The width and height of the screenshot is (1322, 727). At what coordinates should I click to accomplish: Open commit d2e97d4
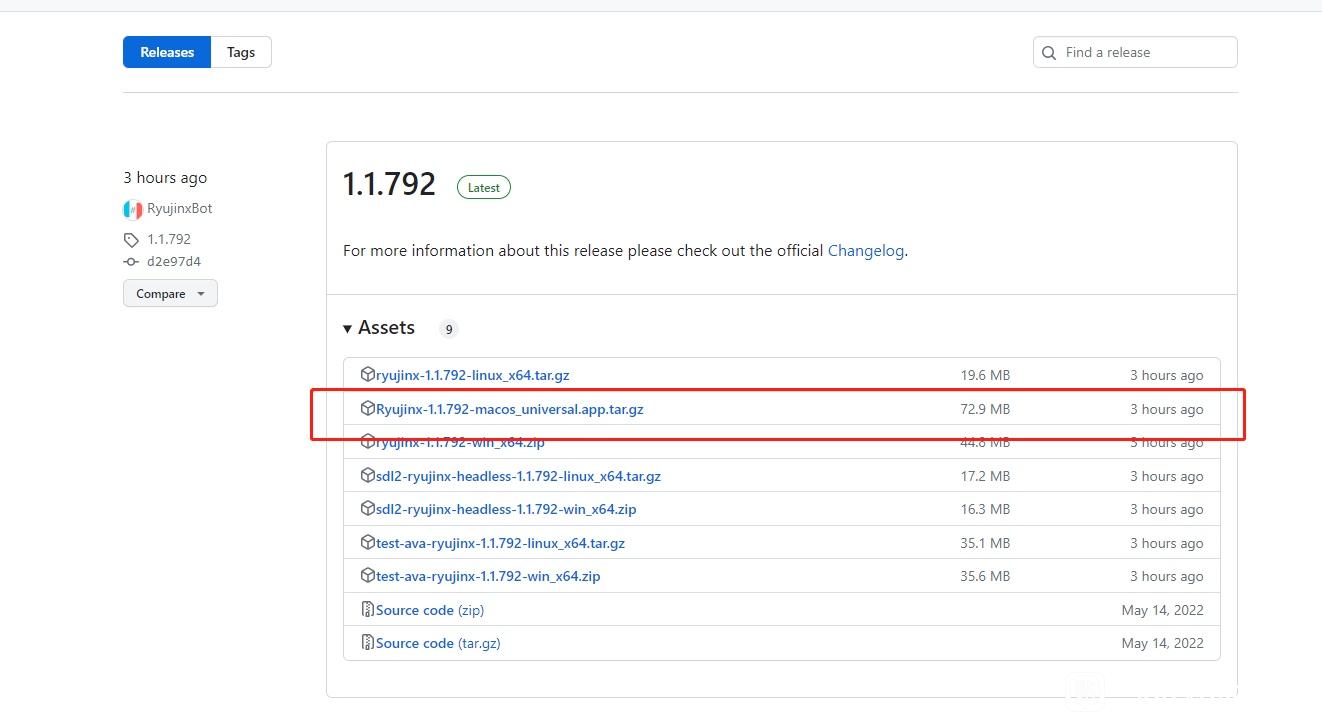click(x=174, y=262)
